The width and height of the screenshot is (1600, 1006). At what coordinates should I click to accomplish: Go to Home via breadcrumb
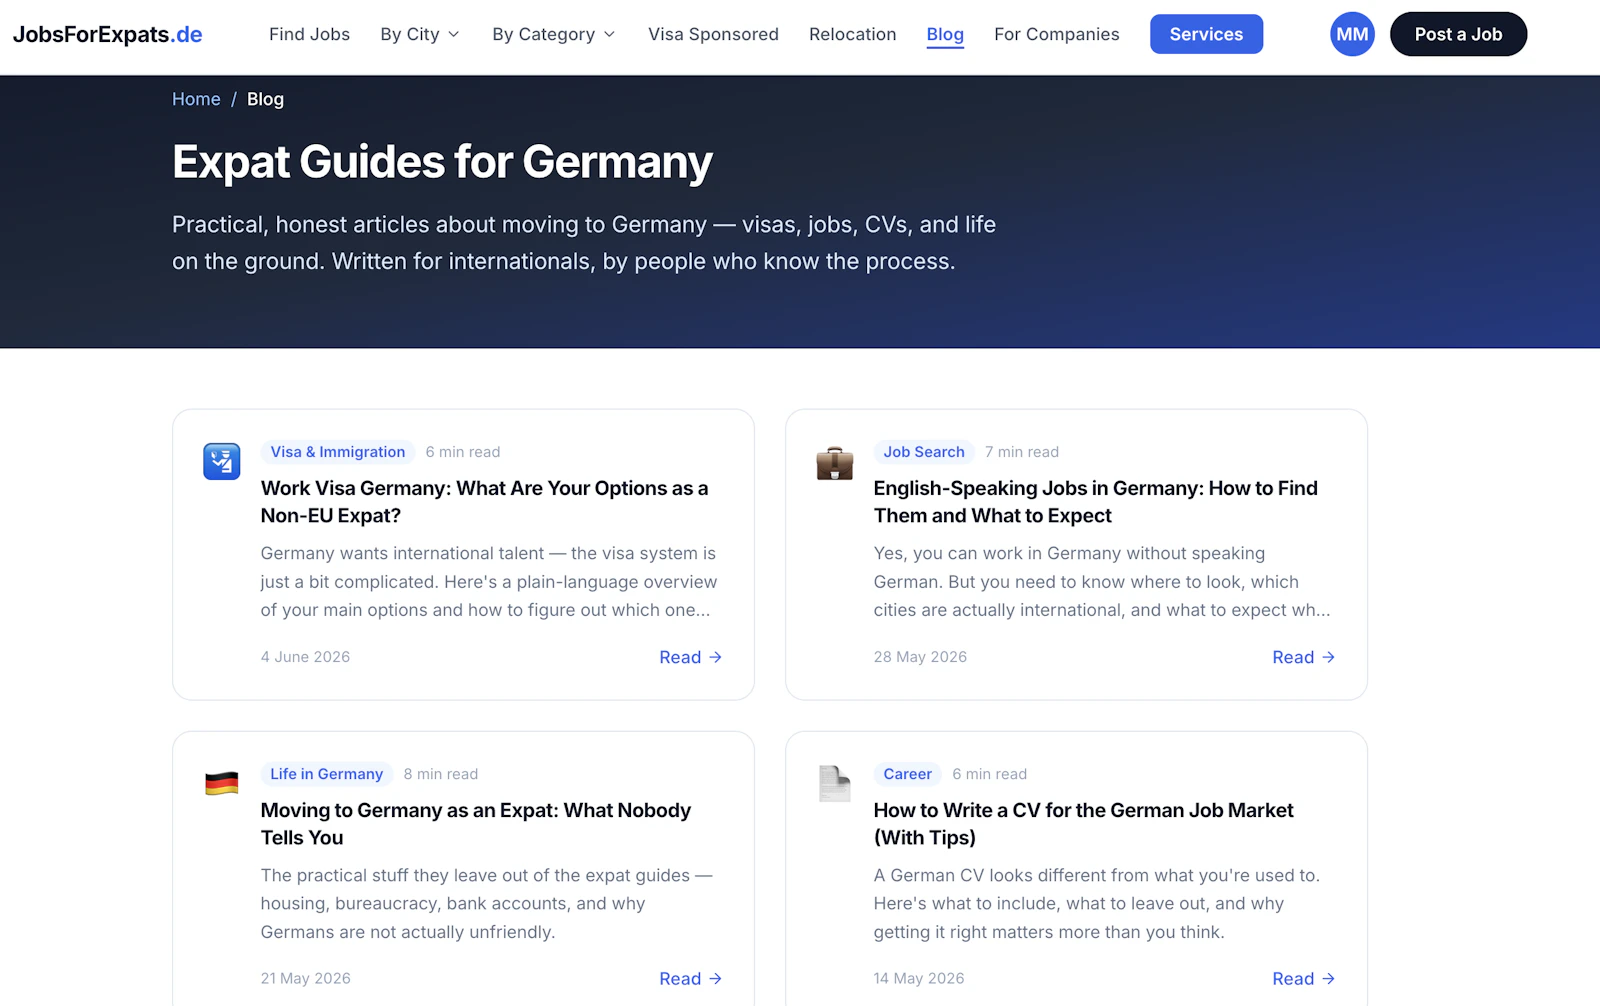(196, 99)
